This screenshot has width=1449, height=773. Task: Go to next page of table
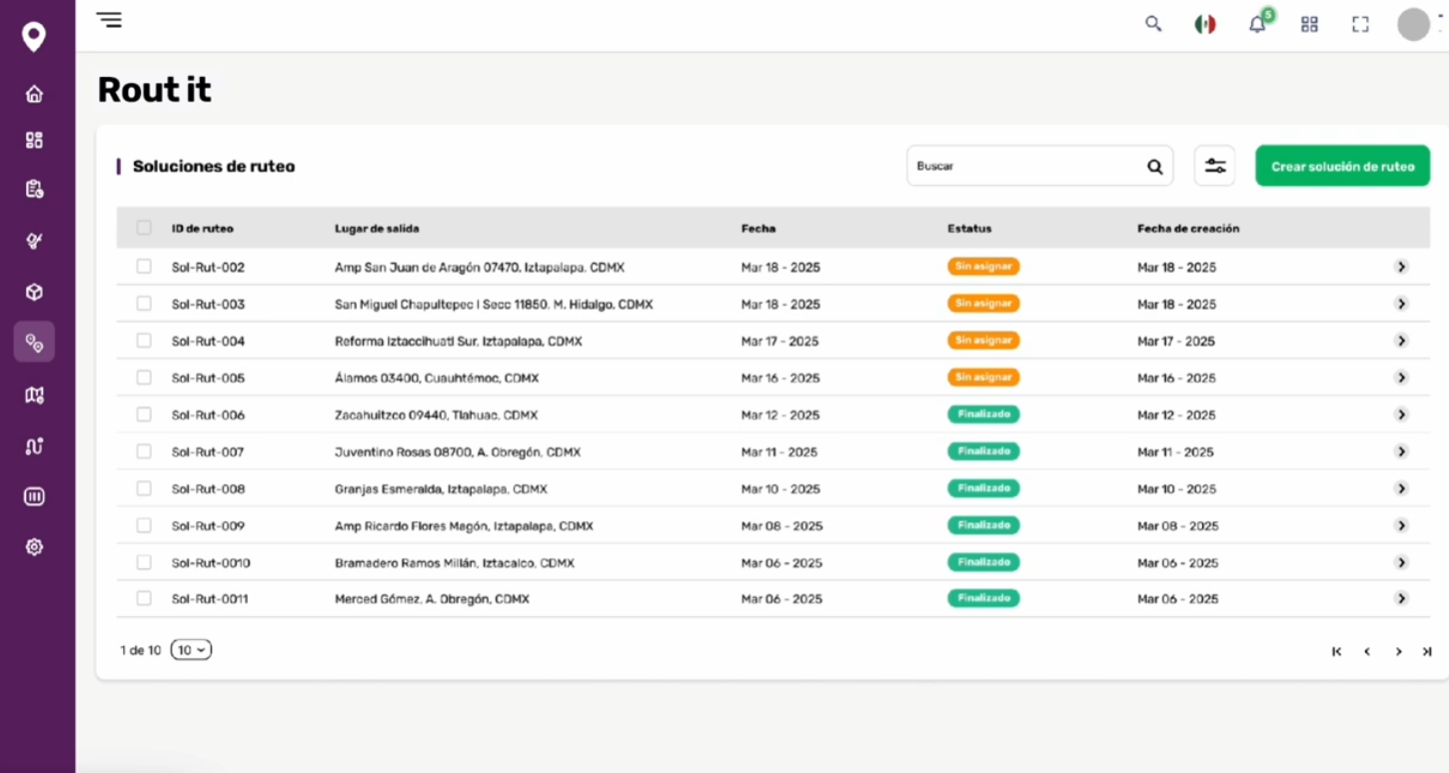click(x=1398, y=652)
